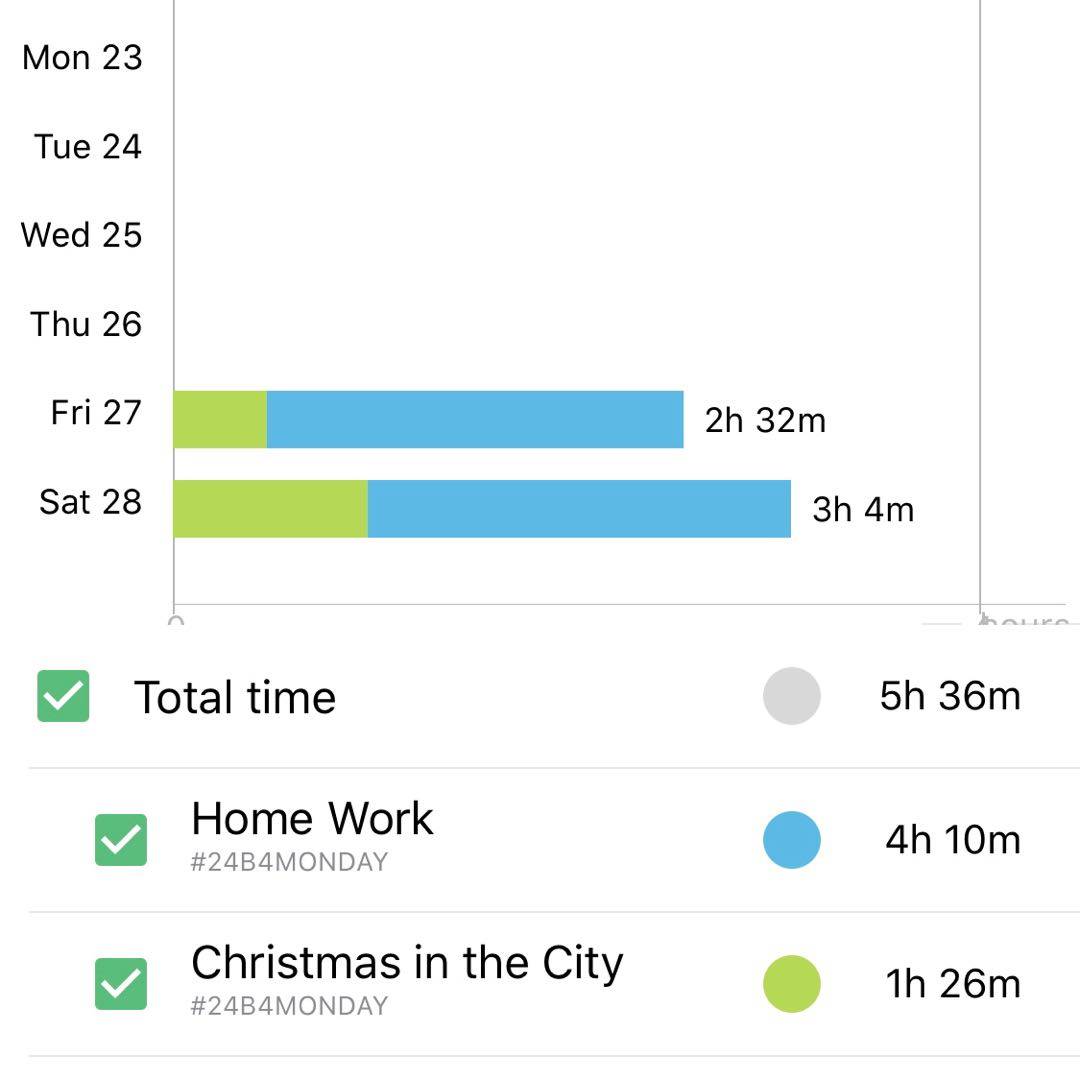Tap the gray Total time color circle
This screenshot has height=1080, width=1080.
point(791,696)
